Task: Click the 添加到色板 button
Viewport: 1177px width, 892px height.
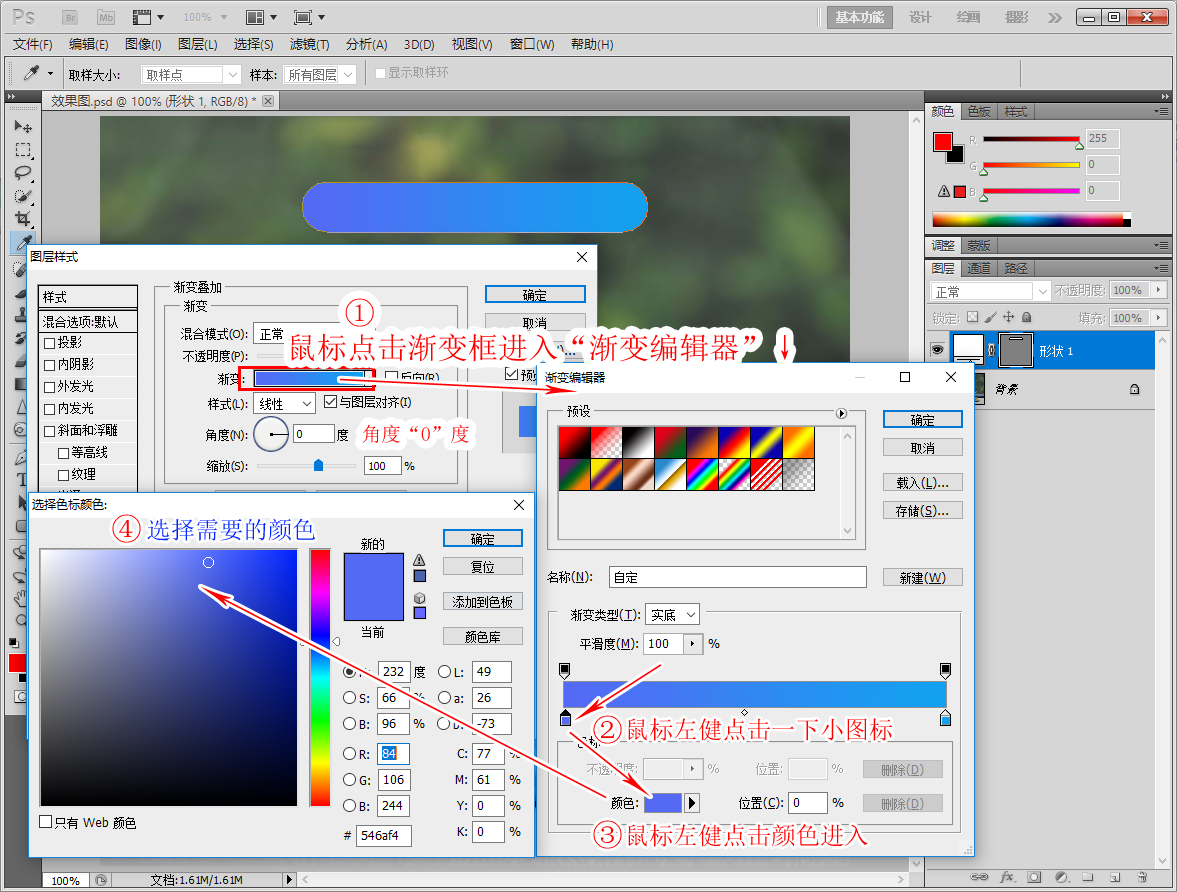Action: tap(482, 602)
